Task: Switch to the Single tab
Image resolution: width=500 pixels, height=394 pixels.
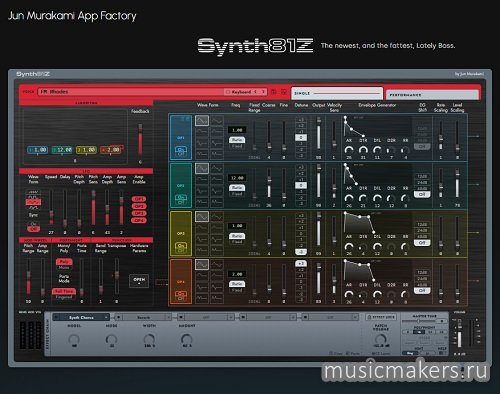Action: pos(337,94)
